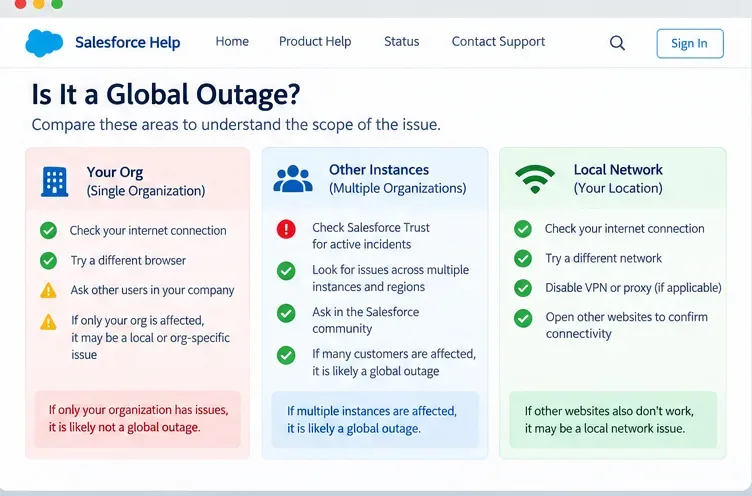
Task: Click the Local Network wifi icon
Action: tap(535, 179)
